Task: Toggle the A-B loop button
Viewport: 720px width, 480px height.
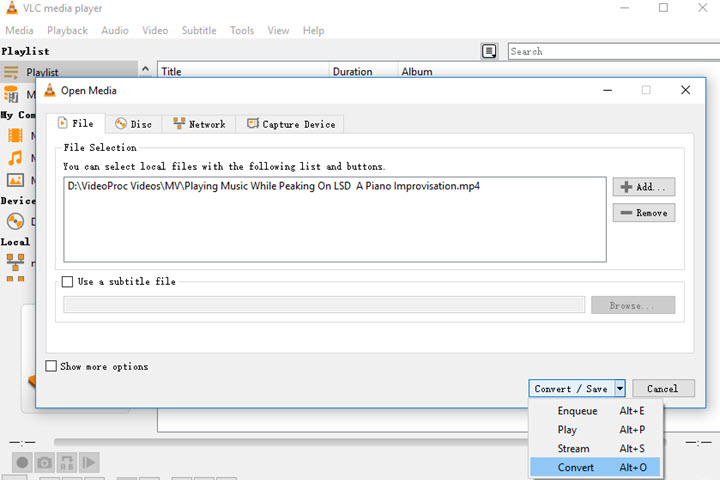Action: (67, 463)
